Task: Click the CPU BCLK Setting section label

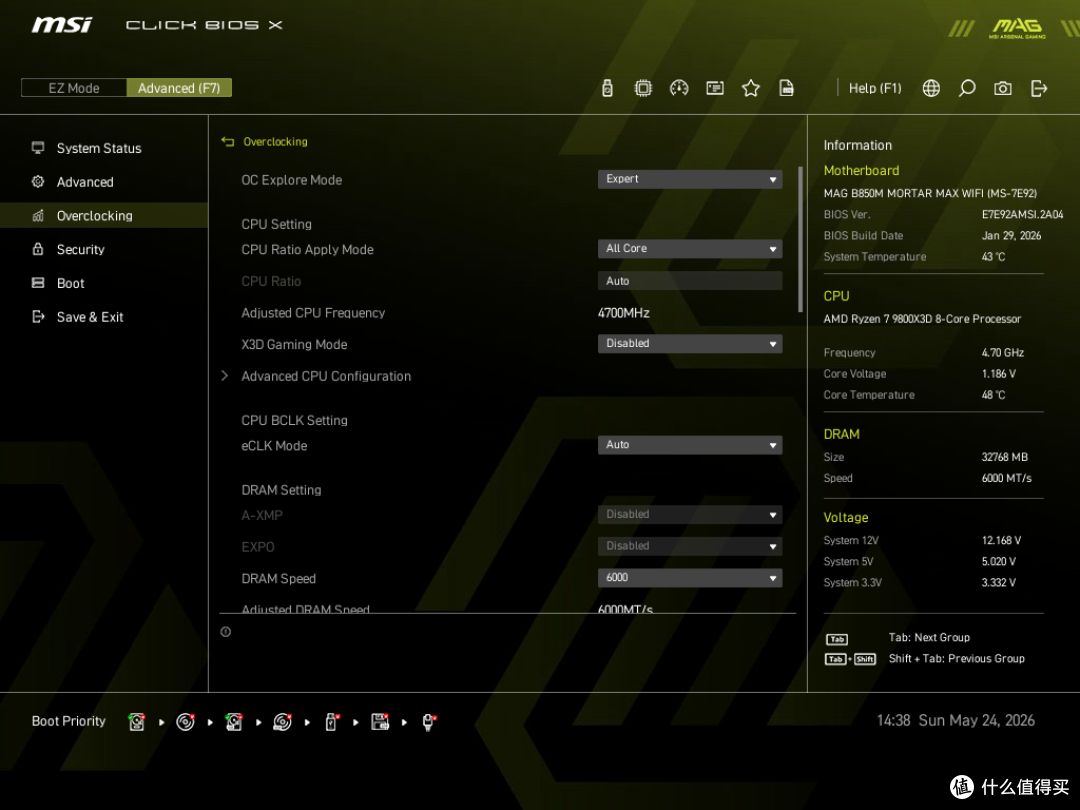Action: tap(294, 421)
